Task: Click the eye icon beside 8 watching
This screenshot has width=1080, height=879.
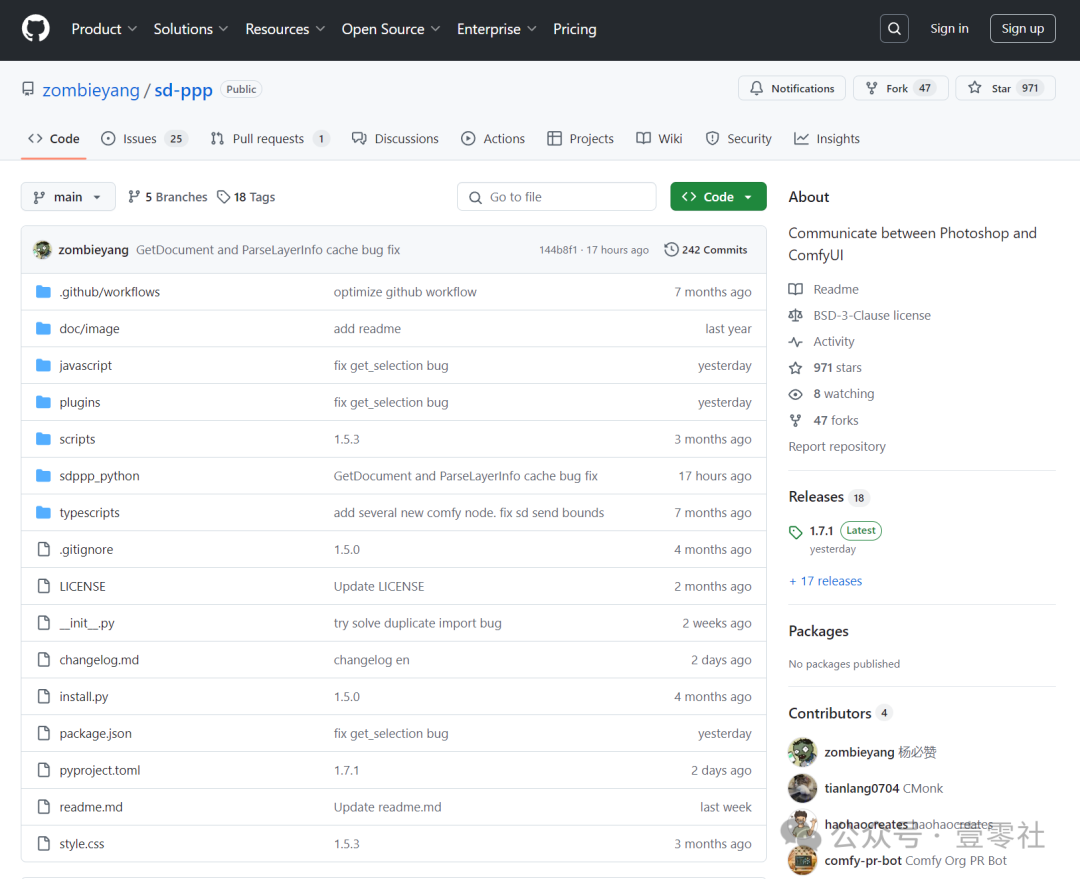Action: [796, 394]
